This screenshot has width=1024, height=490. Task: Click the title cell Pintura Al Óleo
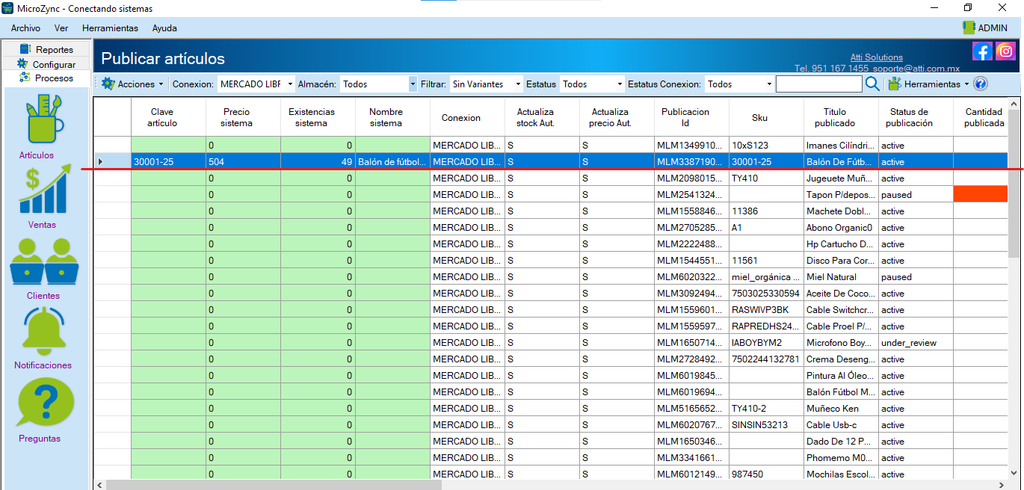click(x=841, y=375)
